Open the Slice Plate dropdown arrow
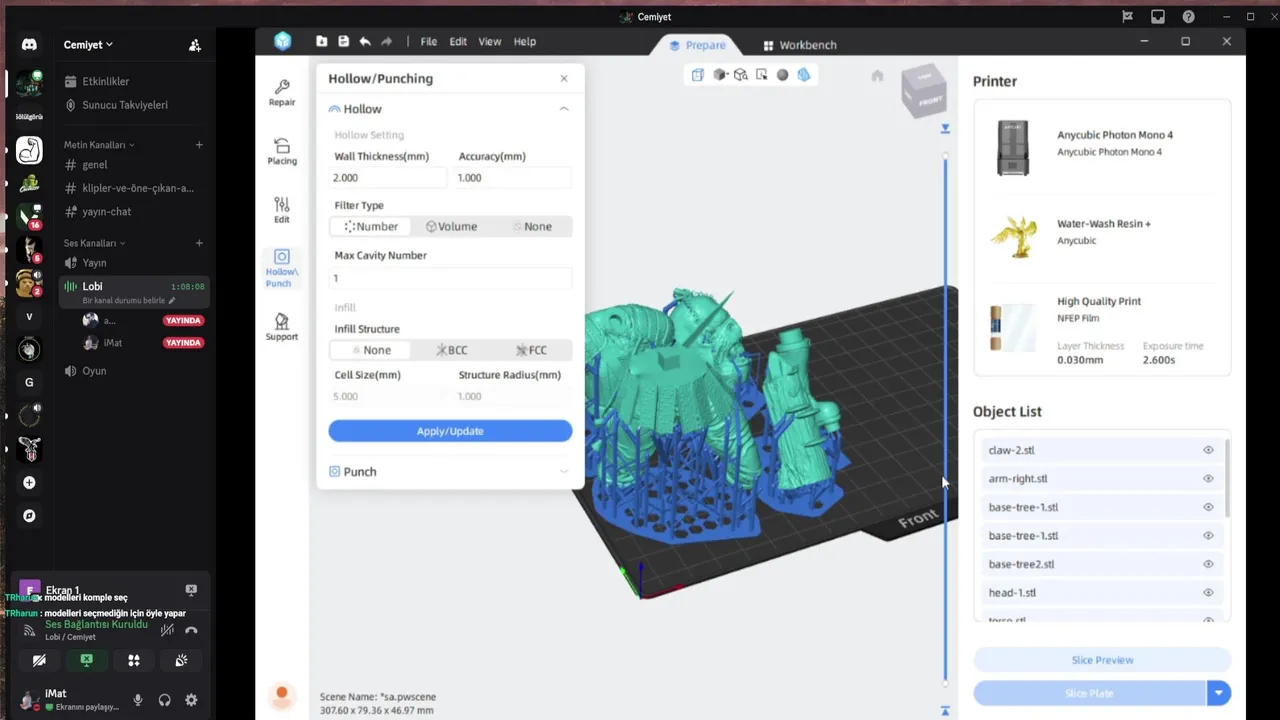The width and height of the screenshot is (1280, 720). 1218,693
